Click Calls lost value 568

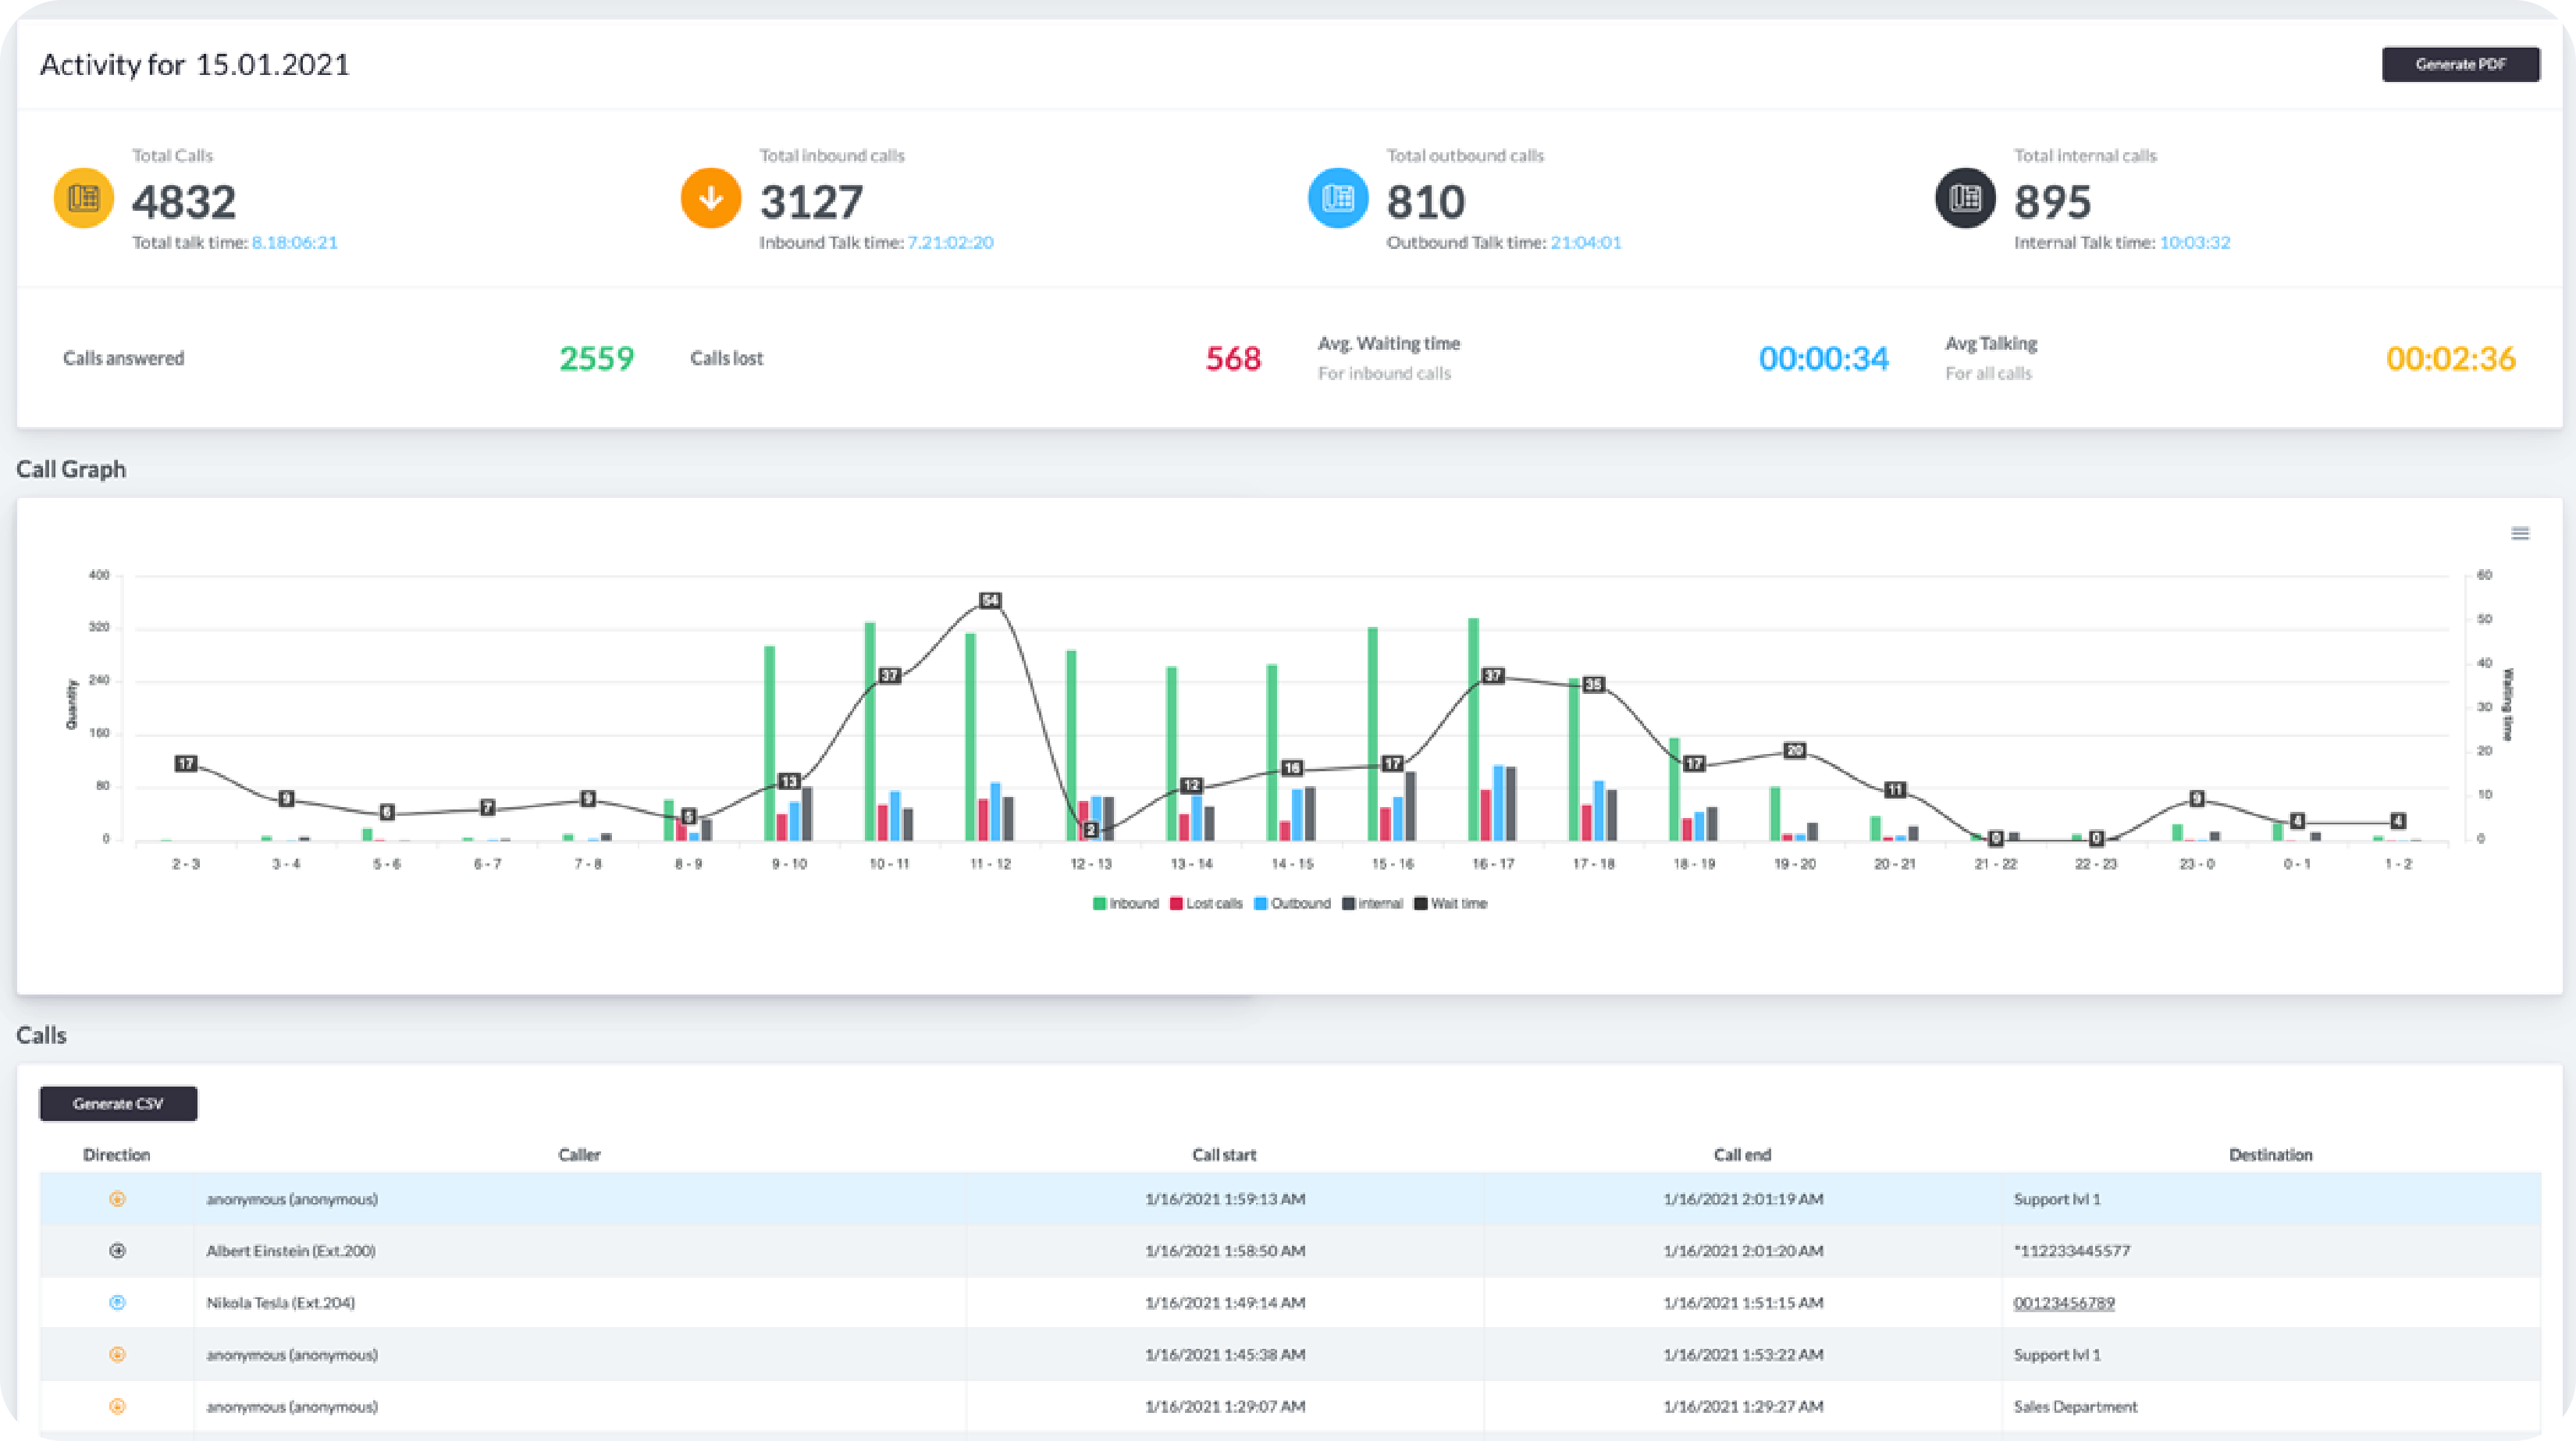click(x=1233, y=358)
